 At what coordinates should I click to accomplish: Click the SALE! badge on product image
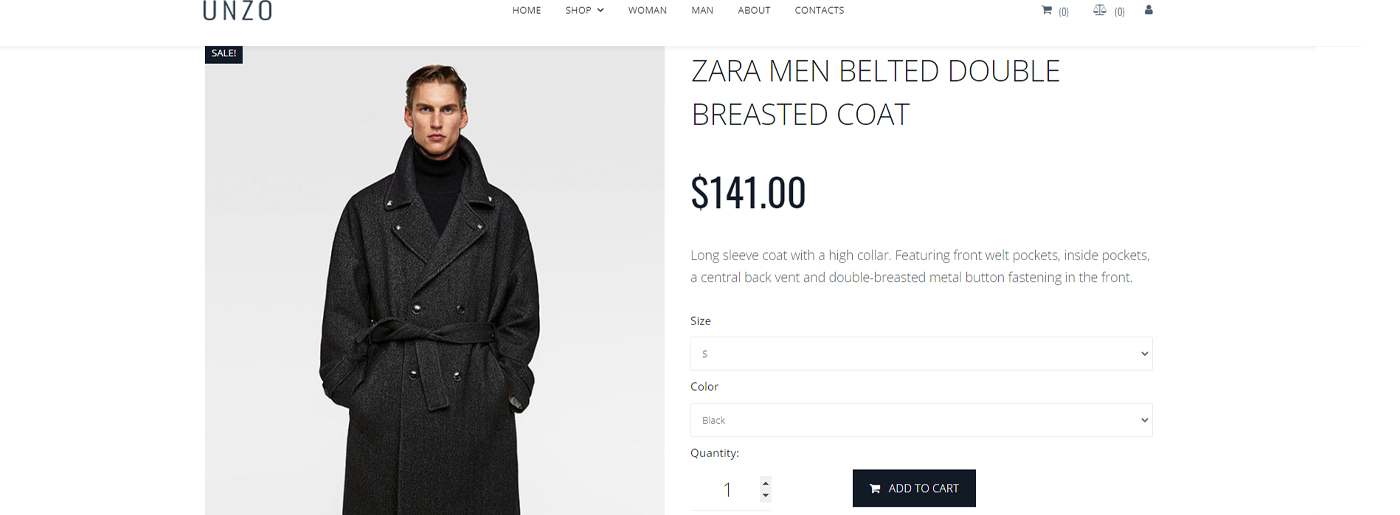[224, 54]
